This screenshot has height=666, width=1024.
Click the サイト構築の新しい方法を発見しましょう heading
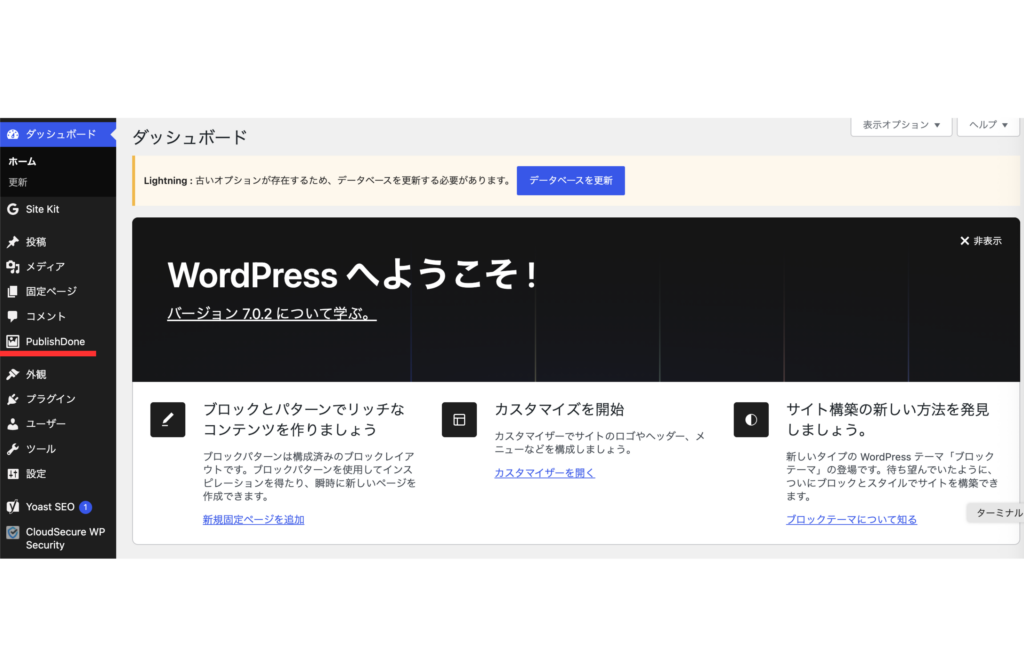point(888,419)
